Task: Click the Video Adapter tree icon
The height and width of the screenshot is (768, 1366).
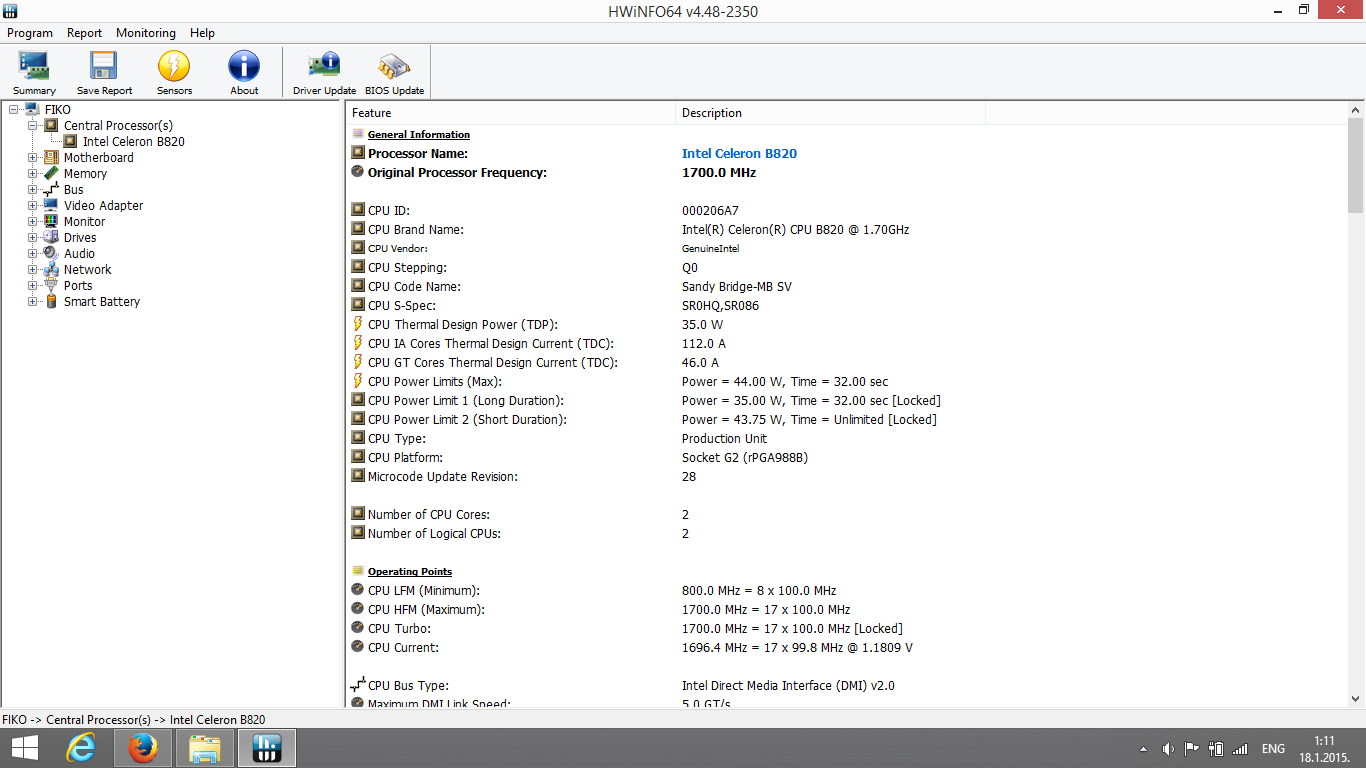Action: coord(51,206)
